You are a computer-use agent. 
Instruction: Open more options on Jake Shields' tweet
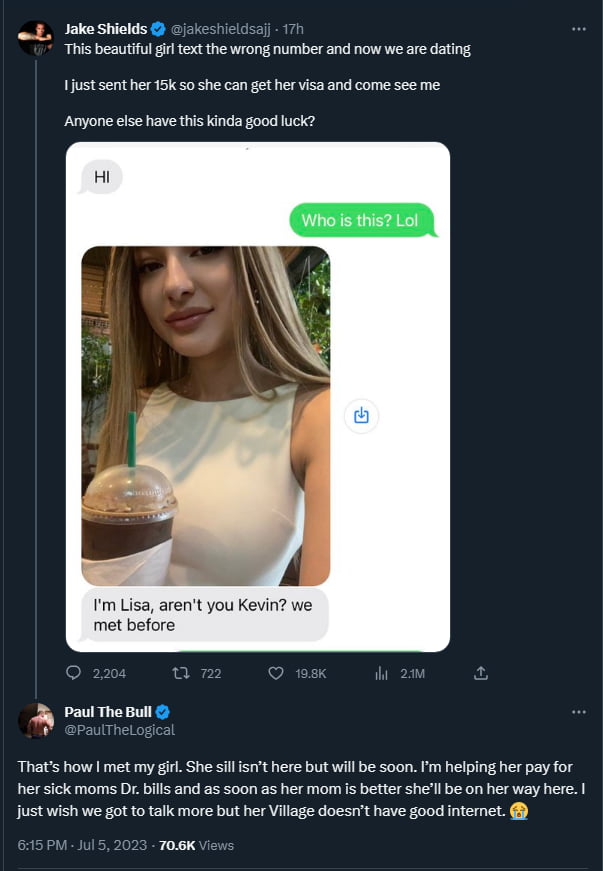[578, 29]
